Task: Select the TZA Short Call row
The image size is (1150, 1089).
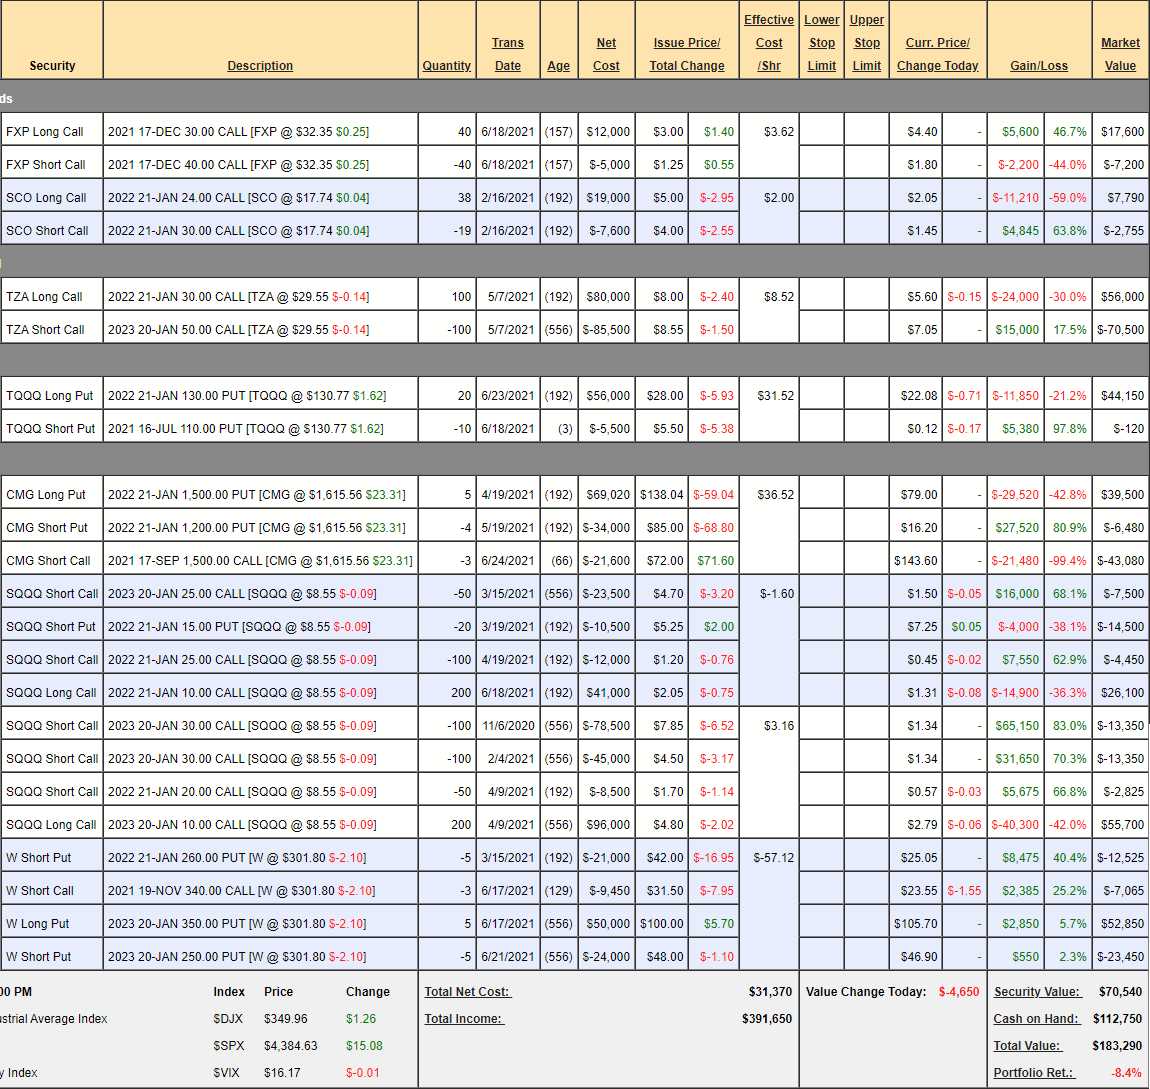Action: 45,330
